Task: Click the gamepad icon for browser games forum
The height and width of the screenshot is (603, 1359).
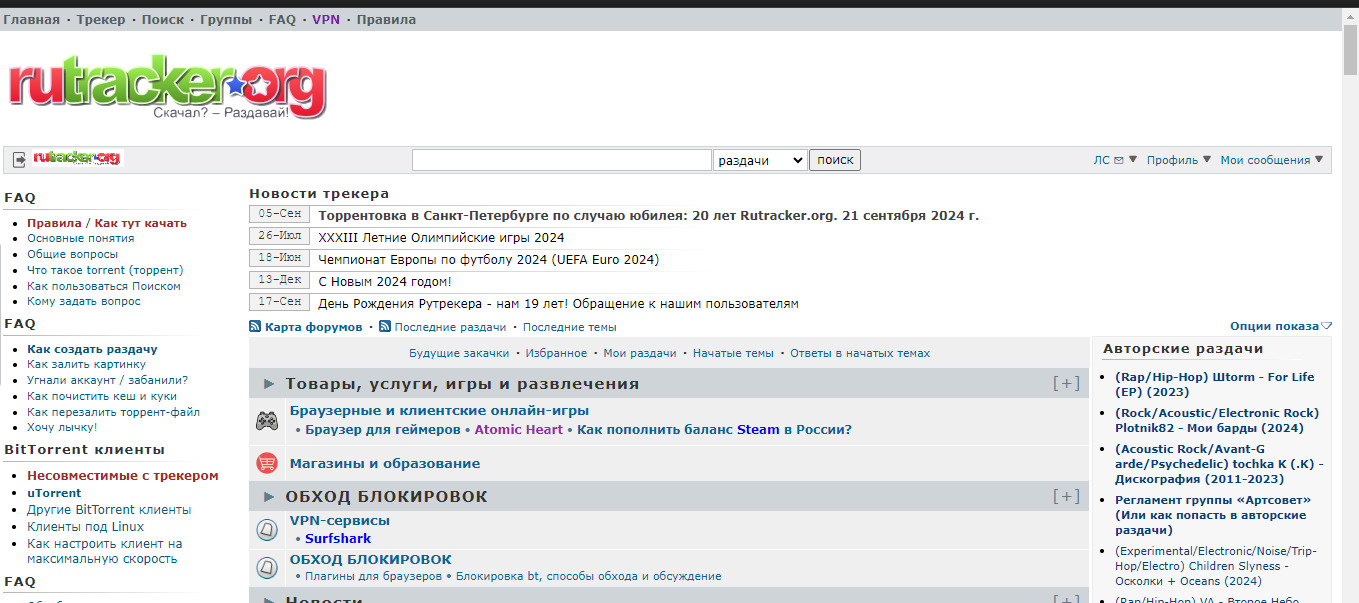Action: pos(267,421)
